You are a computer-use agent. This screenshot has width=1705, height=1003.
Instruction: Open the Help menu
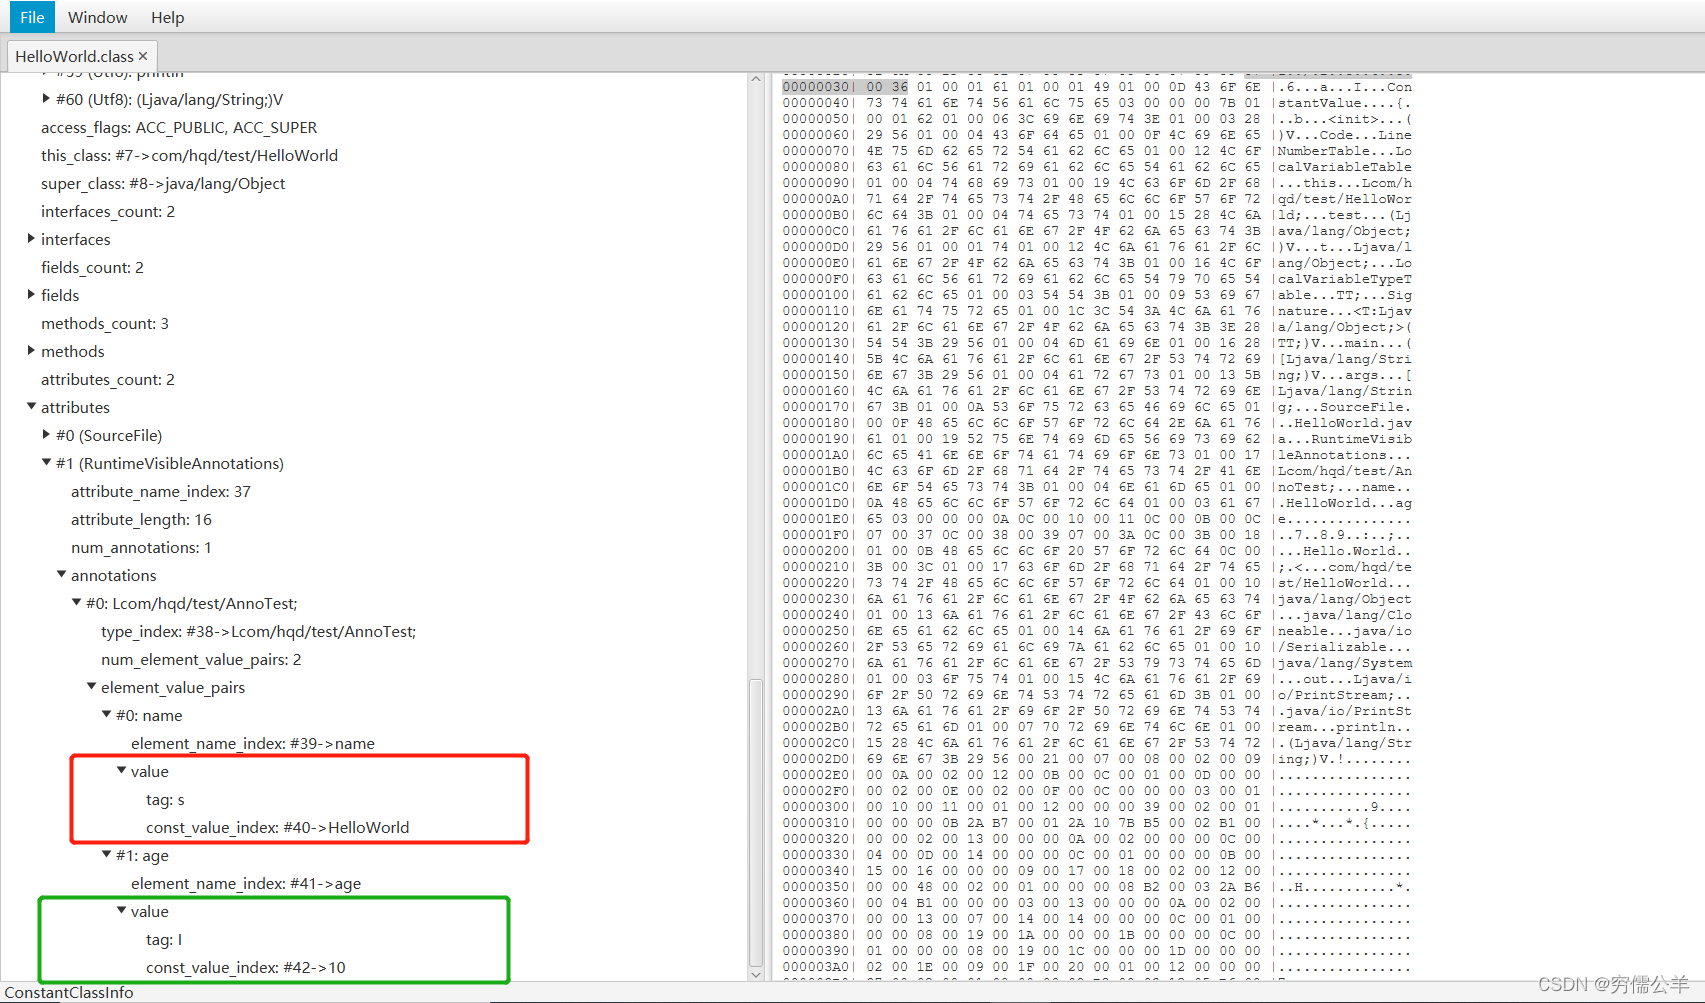tap(168, 17)
